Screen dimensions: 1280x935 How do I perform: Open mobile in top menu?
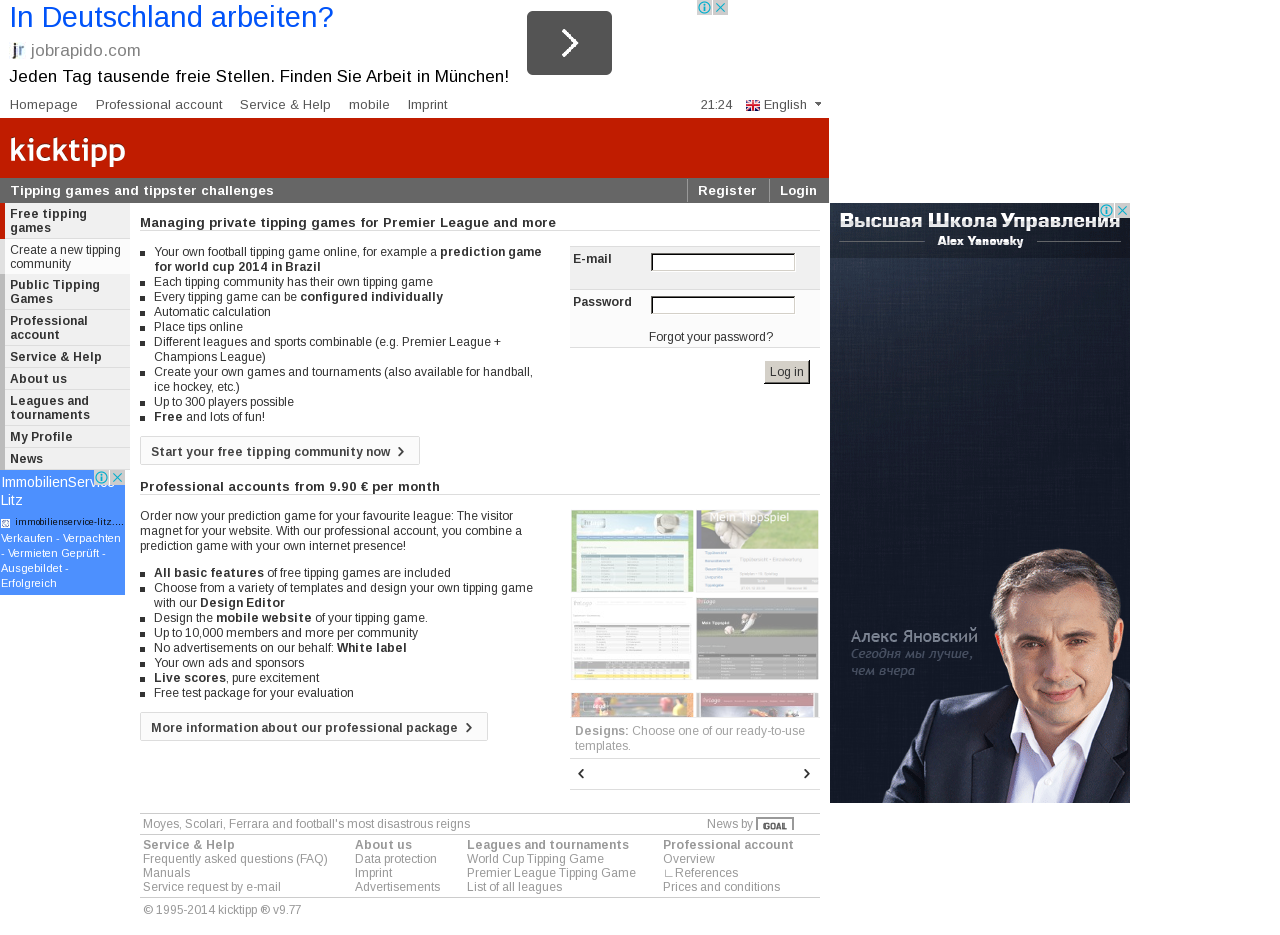[x=369, y=105]
